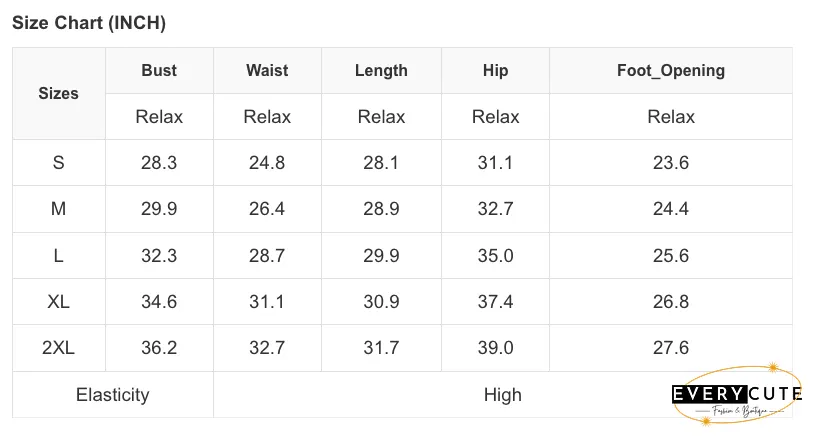Click the Sizes header cell
Screen dimensions: 814x440
pyautogui.click(x=59, y=93)
